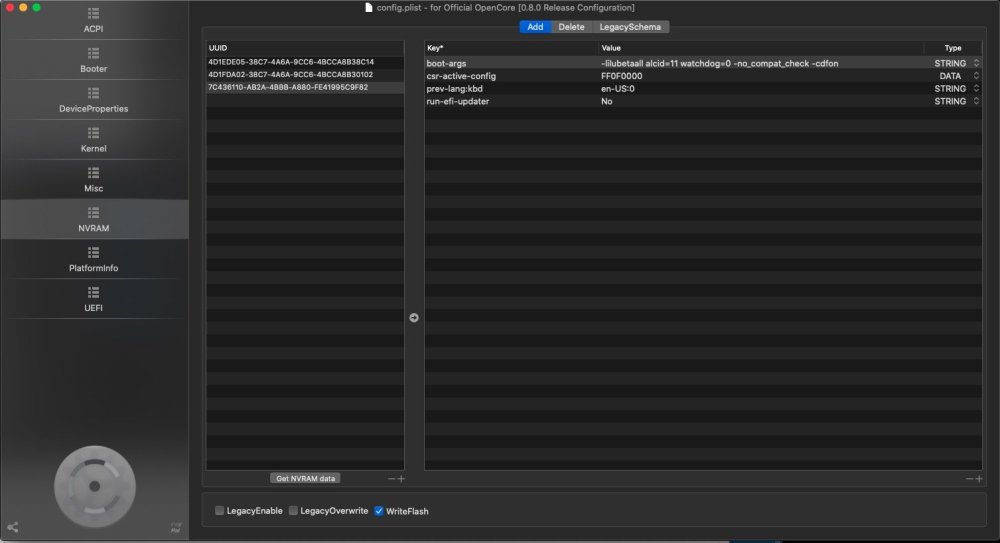Click the Get NVRAM data button

tap(305, 479)
